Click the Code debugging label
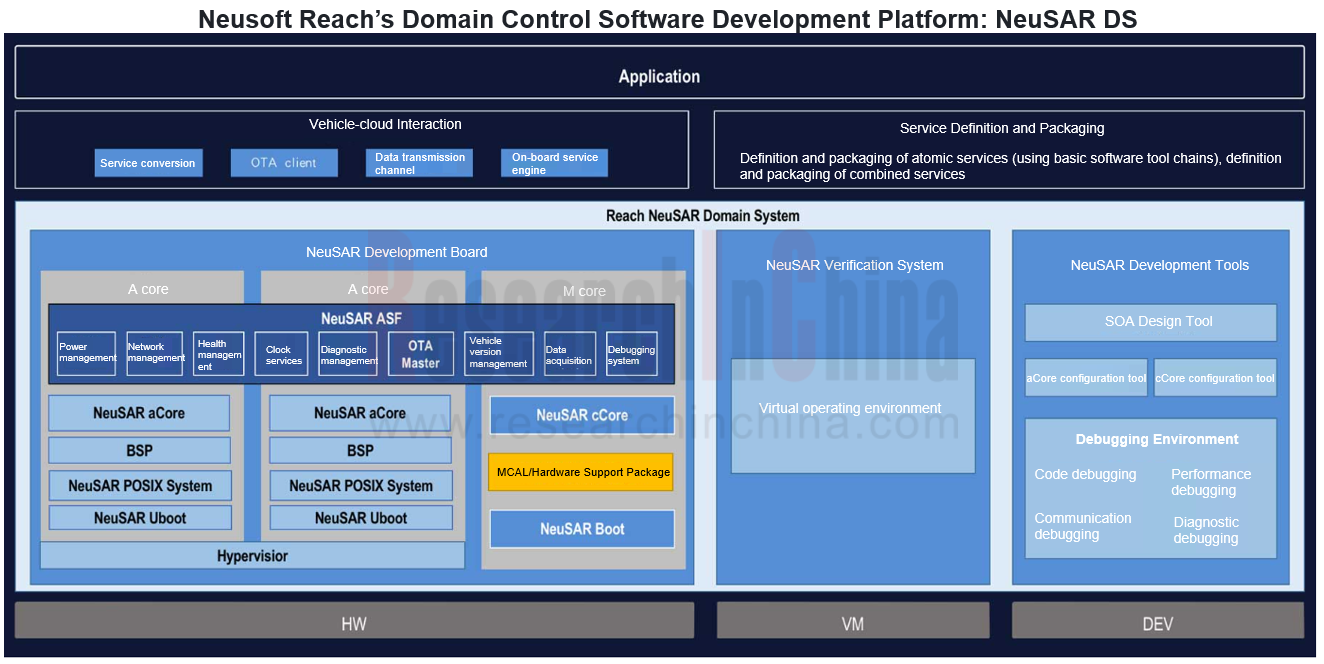Image resolution: width=1324 pixels, height=664 pixels. click(x=1085, y=474)
